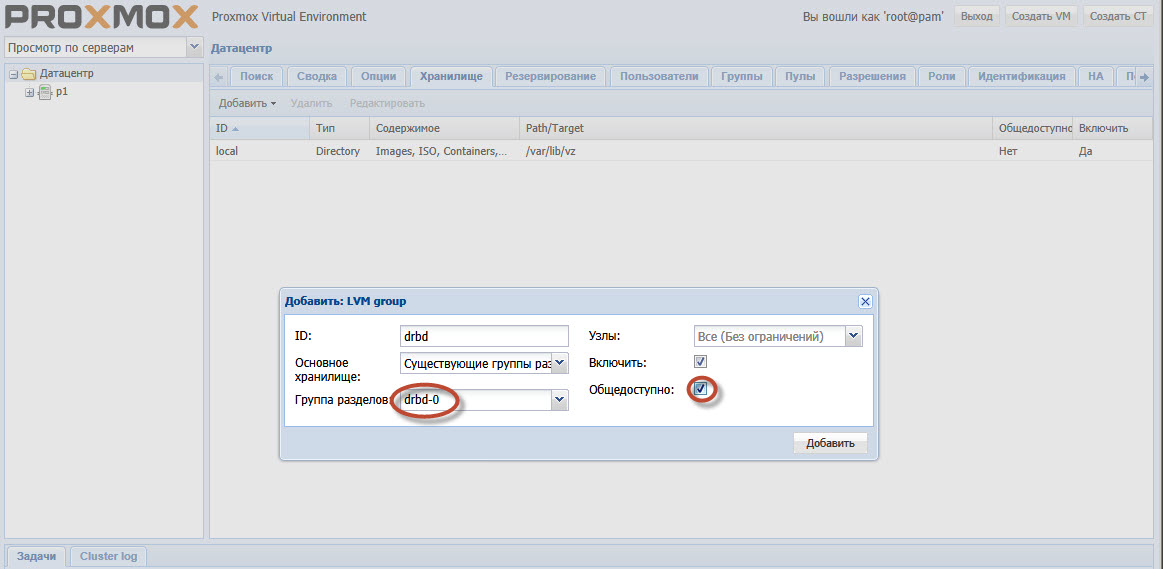
Task: Open the Роли tab
Action: click(x=942, y=76)
